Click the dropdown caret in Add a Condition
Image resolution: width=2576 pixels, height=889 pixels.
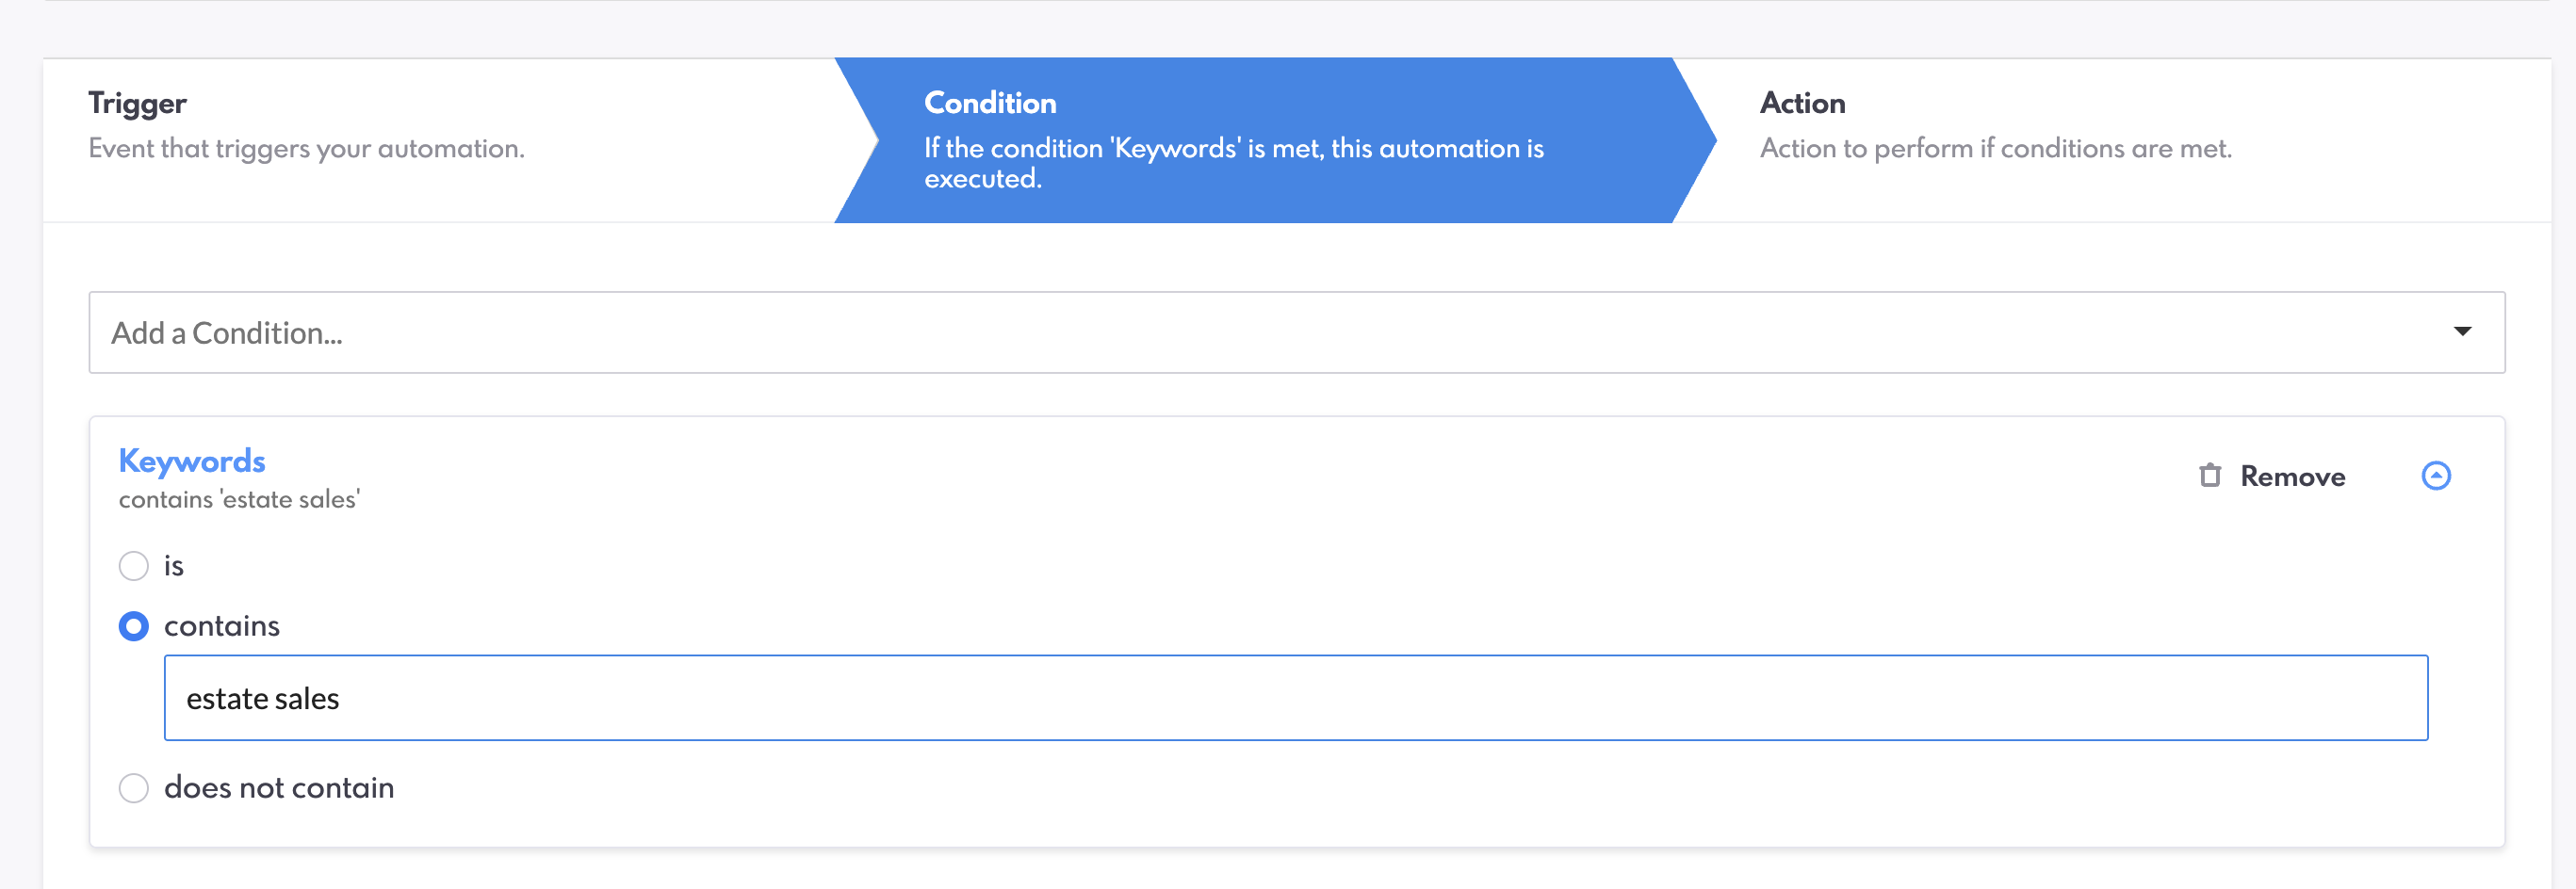(2462, 332)
